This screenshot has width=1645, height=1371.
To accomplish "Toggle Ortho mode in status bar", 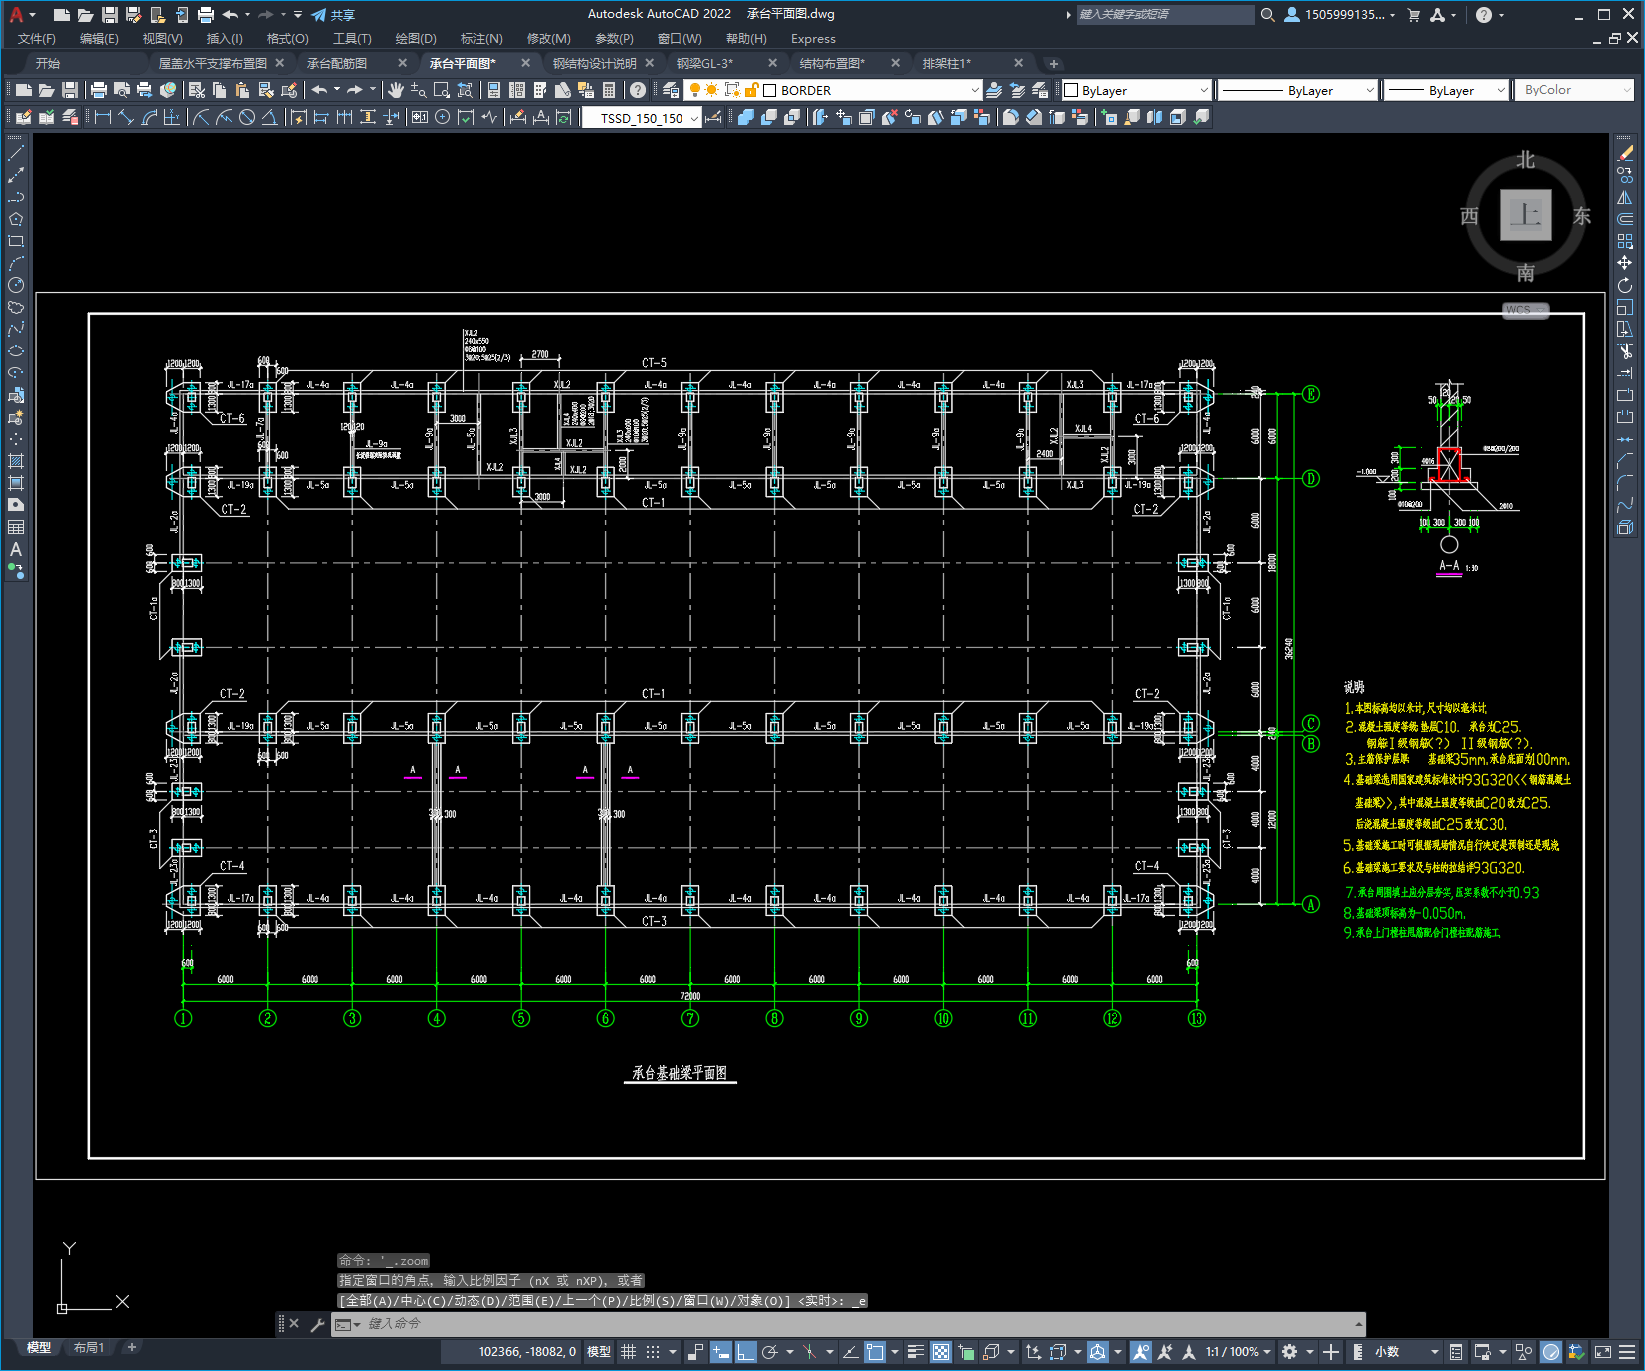I will (x=746, y=1352).
